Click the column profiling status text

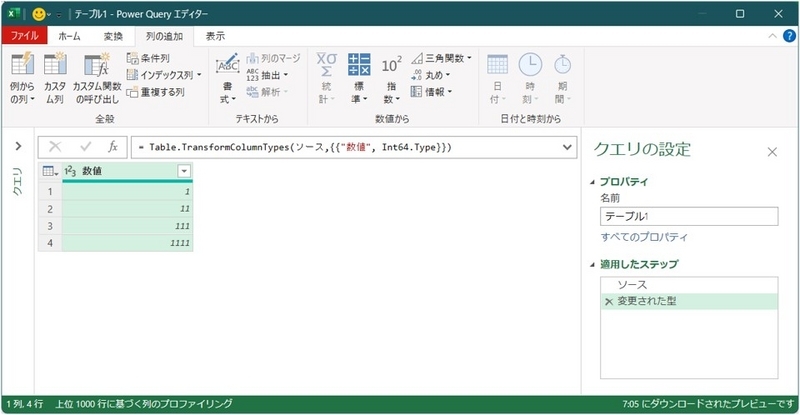143,404
